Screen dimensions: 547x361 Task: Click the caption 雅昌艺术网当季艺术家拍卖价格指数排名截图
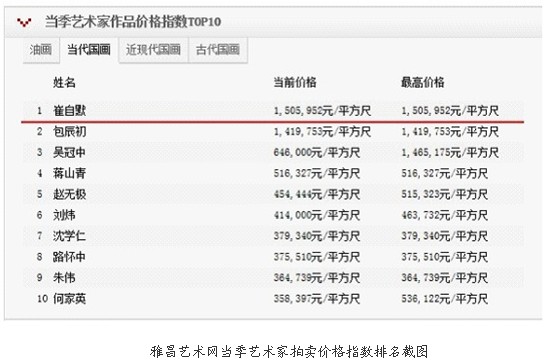point(289,351)
